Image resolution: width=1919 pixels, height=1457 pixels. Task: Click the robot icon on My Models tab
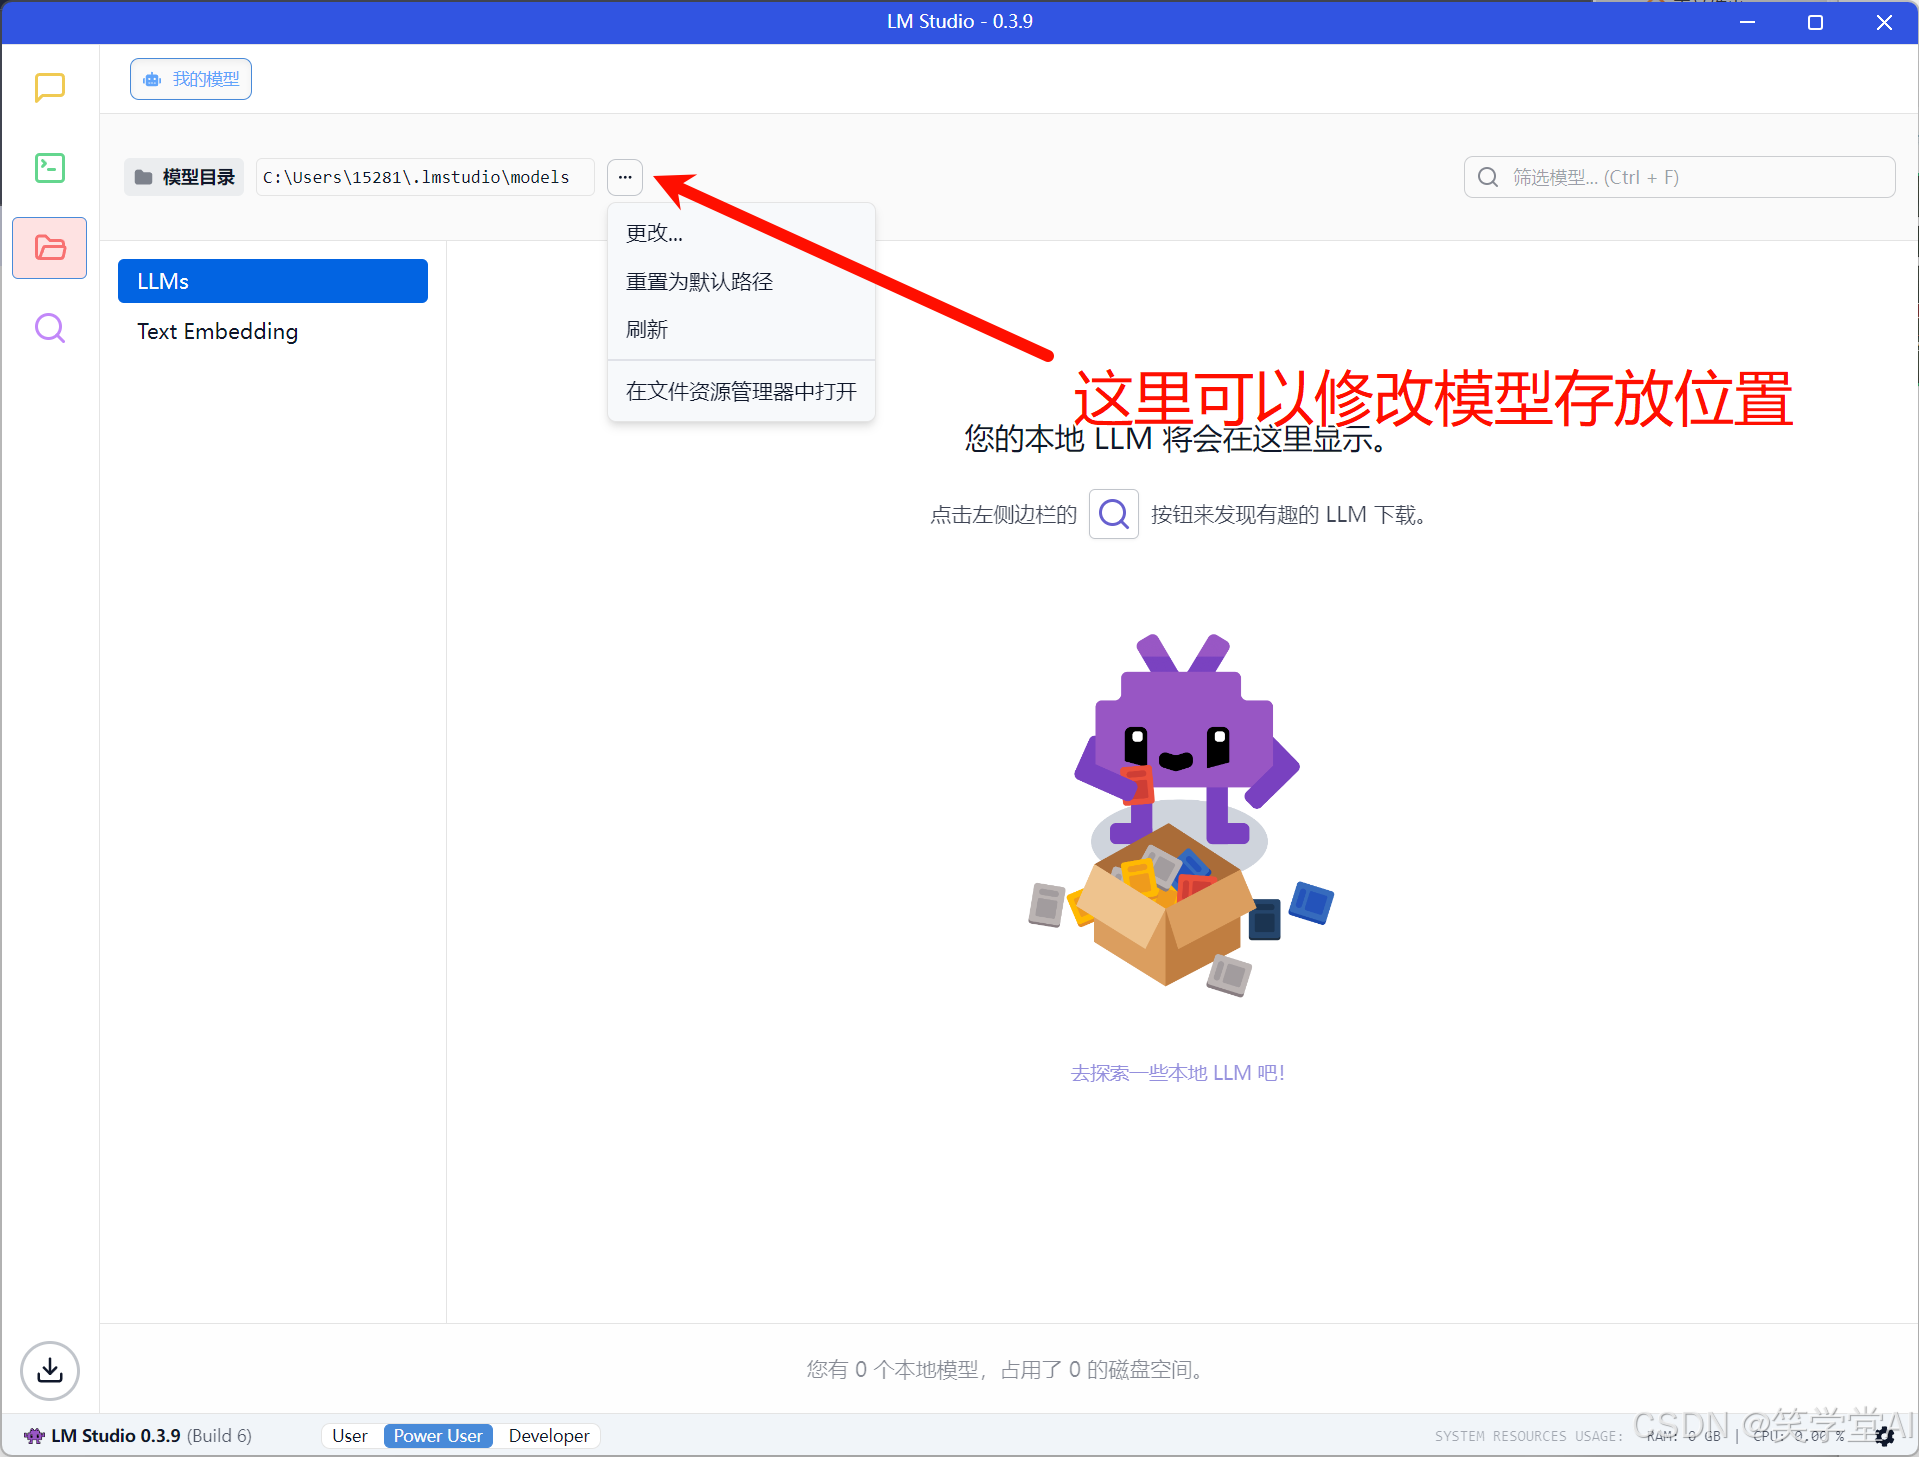pos(152,79)
